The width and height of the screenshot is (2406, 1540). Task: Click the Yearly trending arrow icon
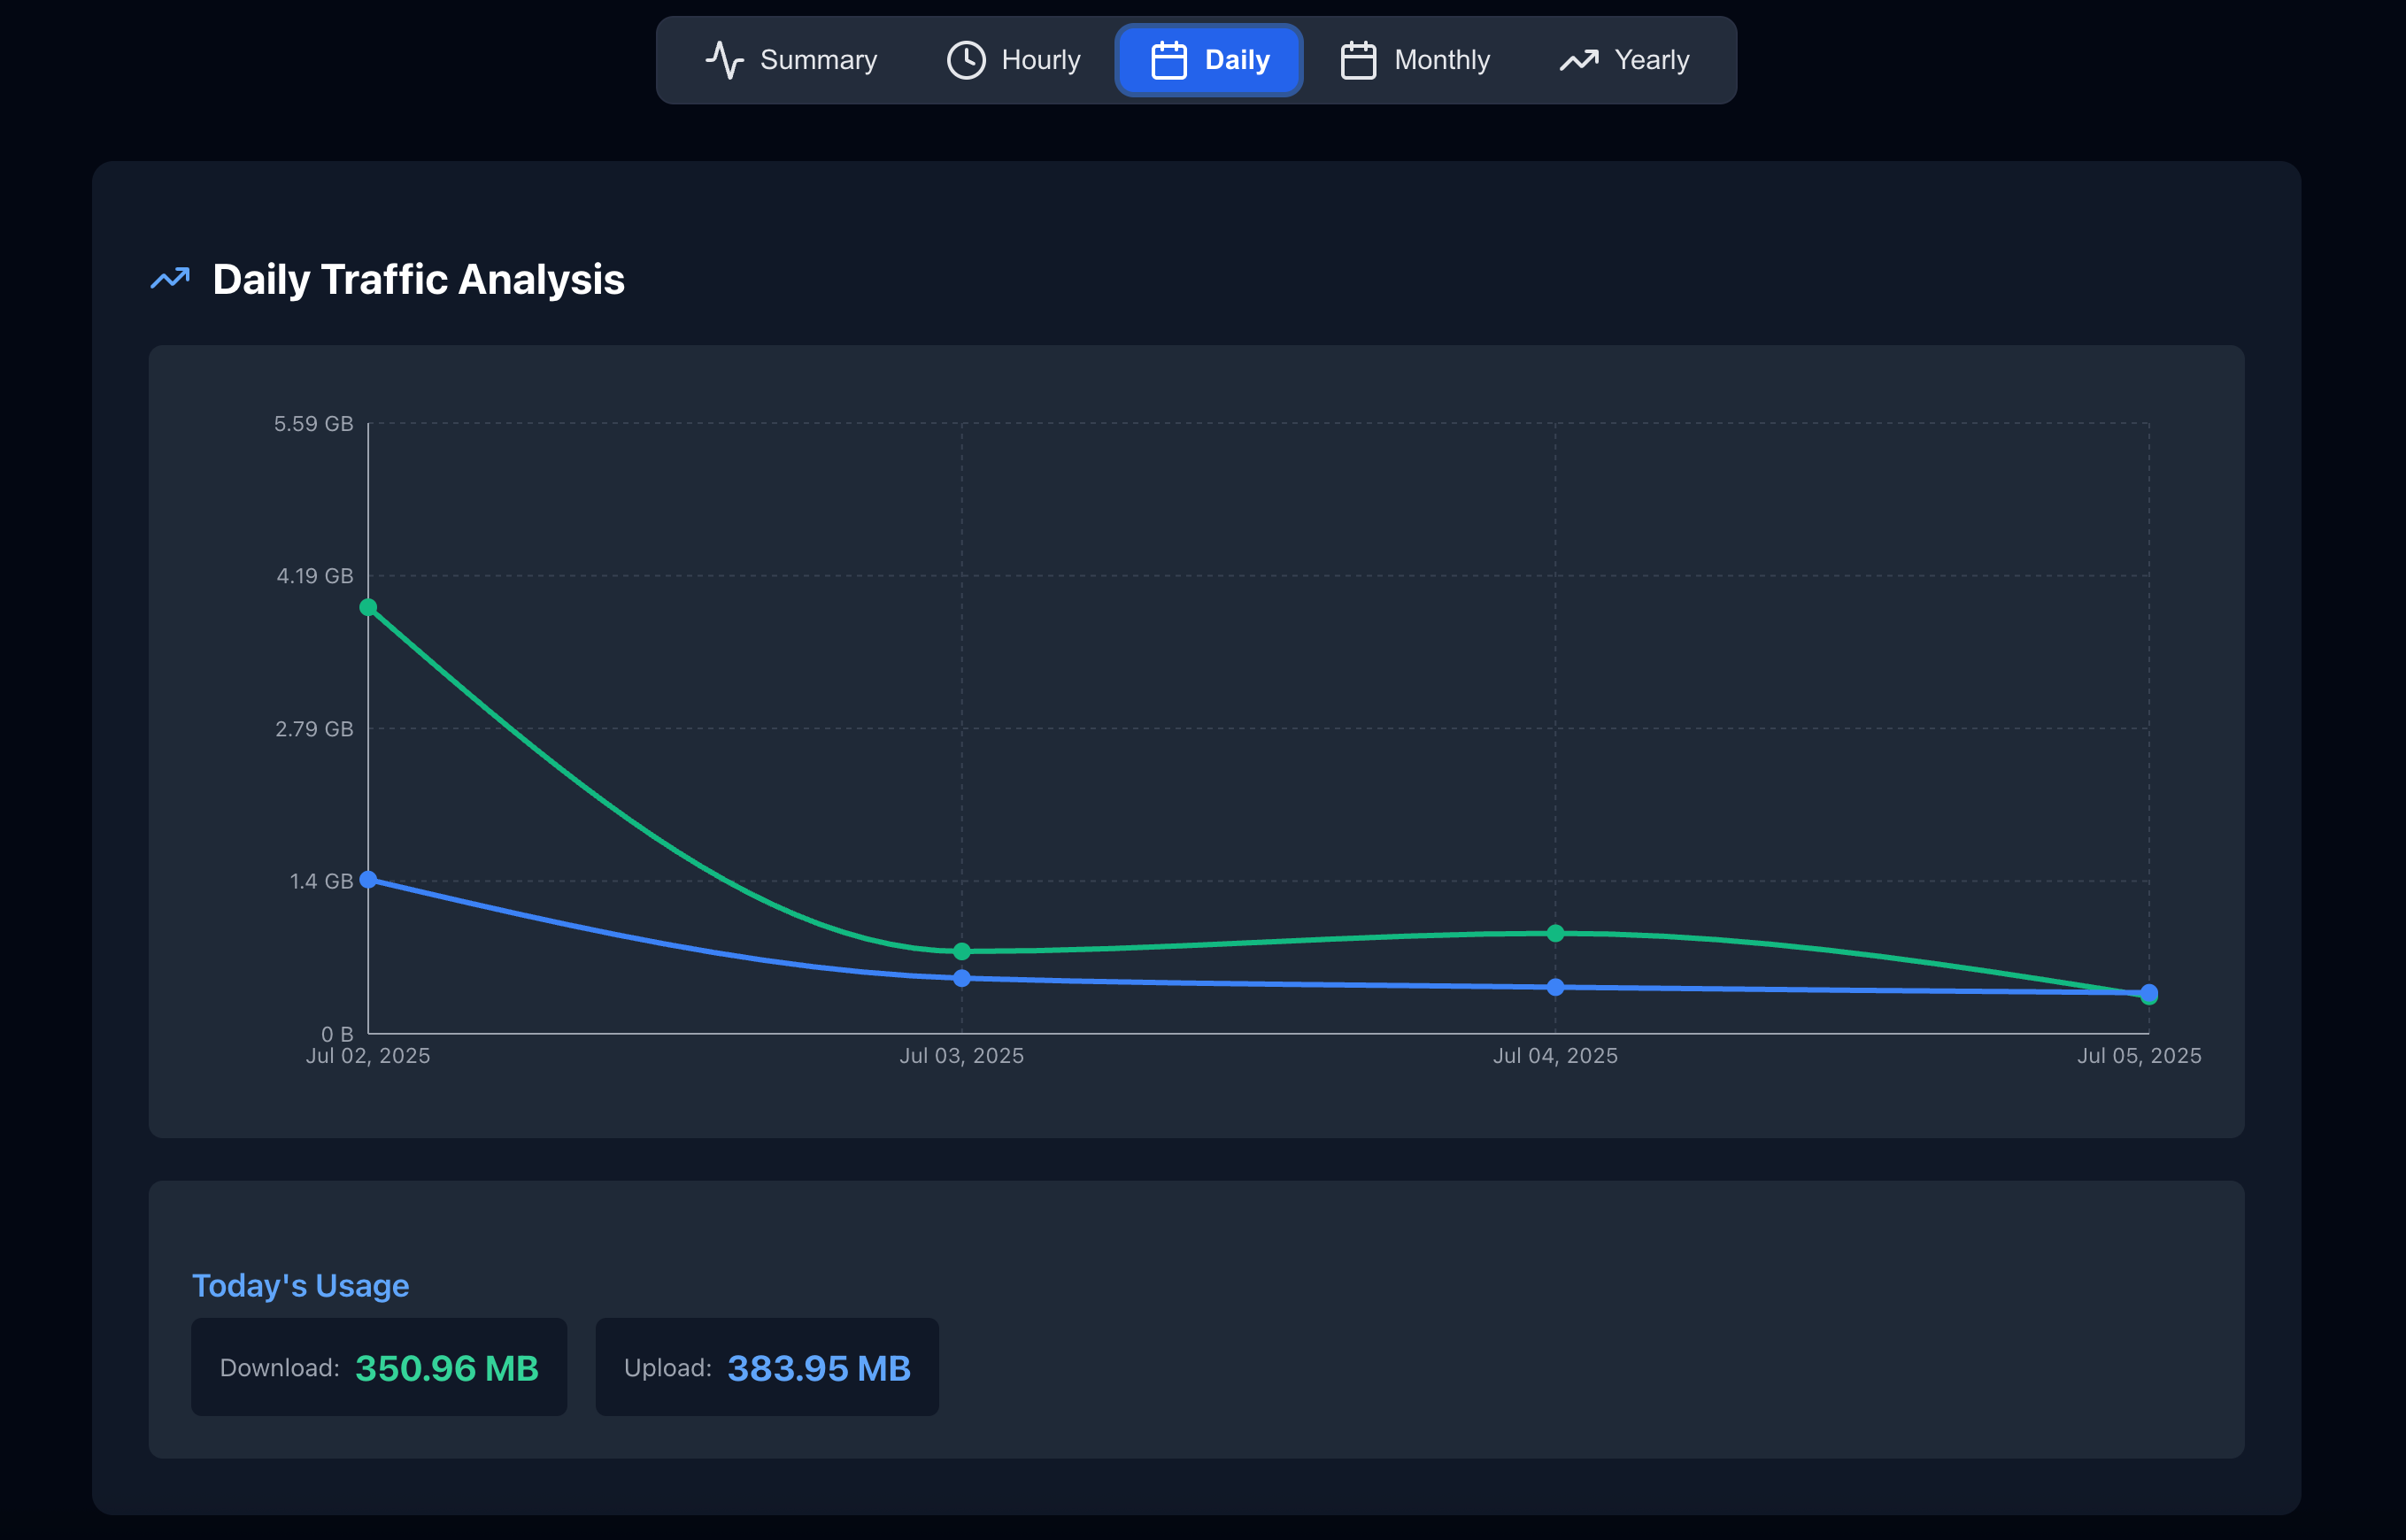[x=1578, y=60]
